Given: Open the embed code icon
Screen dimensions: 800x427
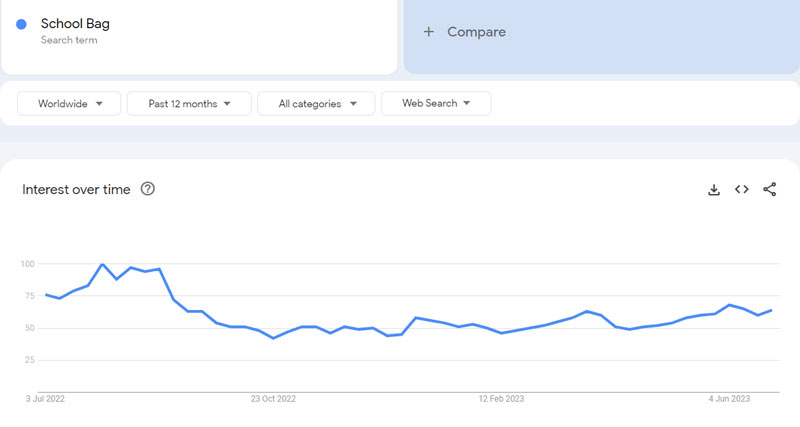Looking at the screenshot, I should click(x=742, y=190).
